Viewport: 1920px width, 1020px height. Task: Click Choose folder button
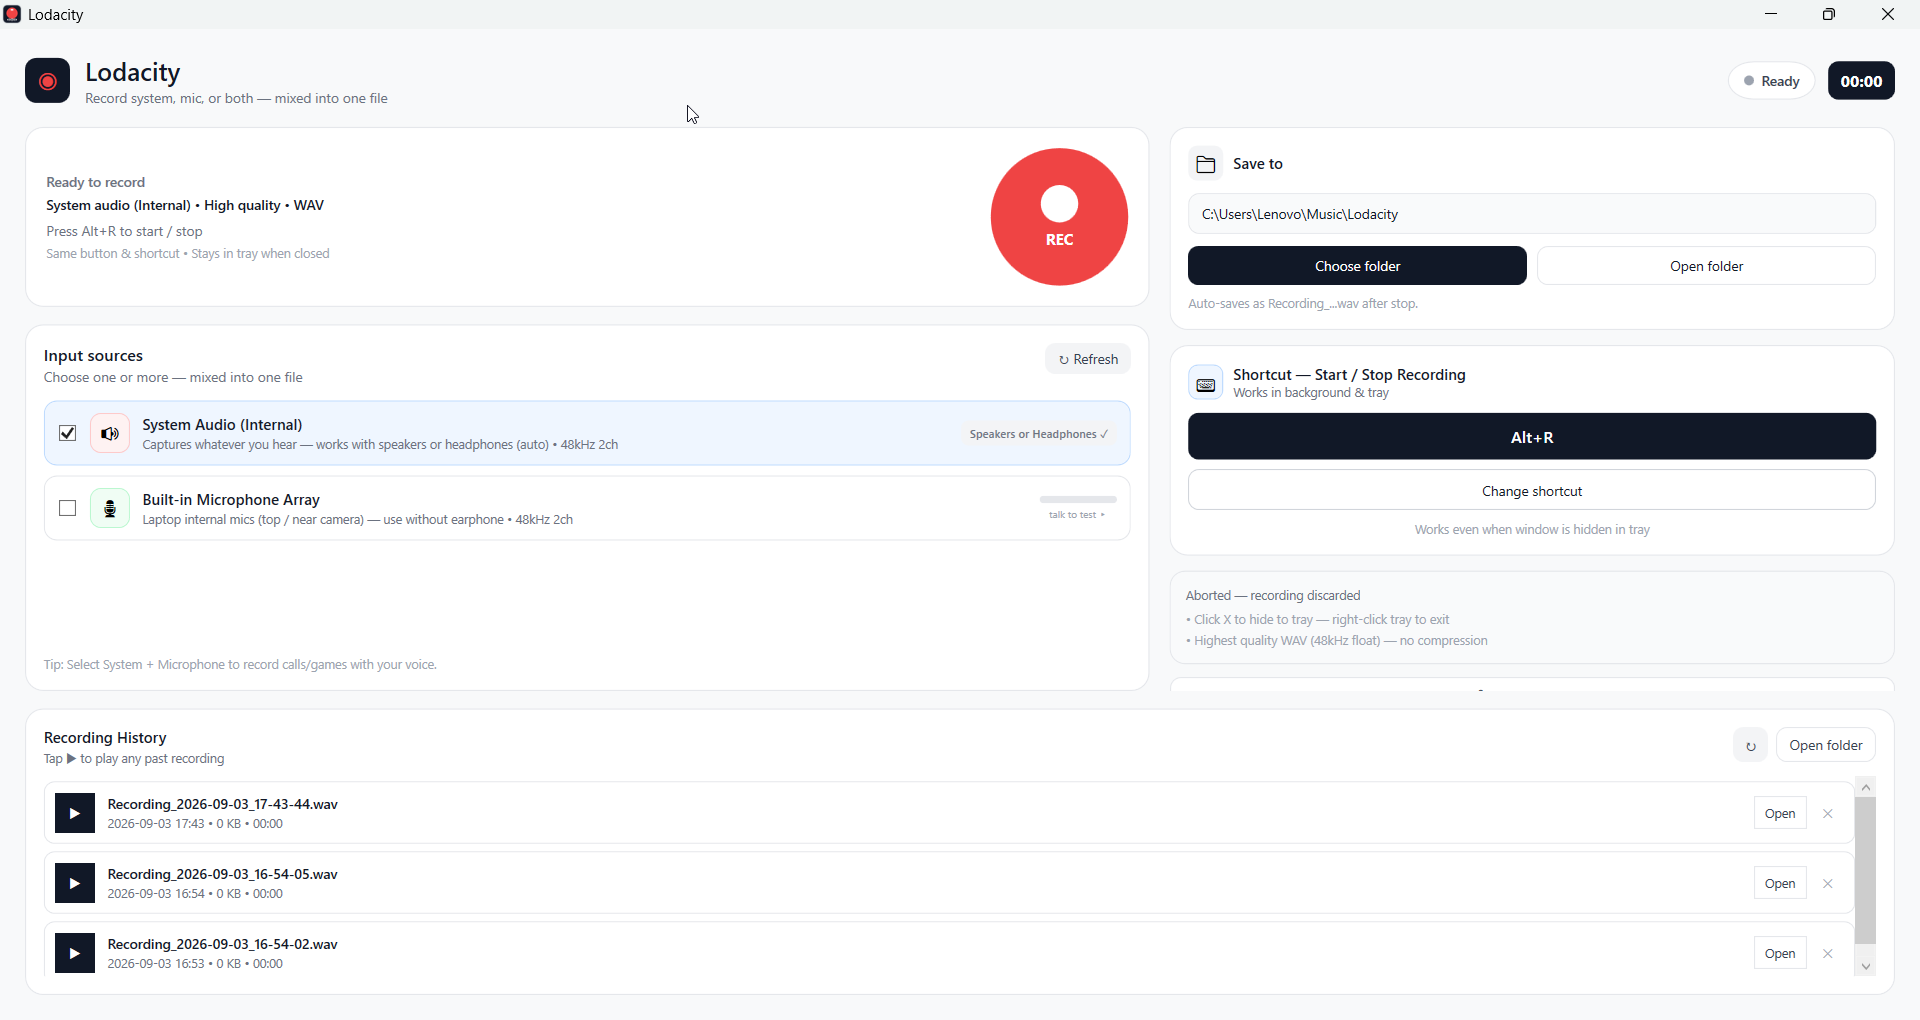[1357, 266]
